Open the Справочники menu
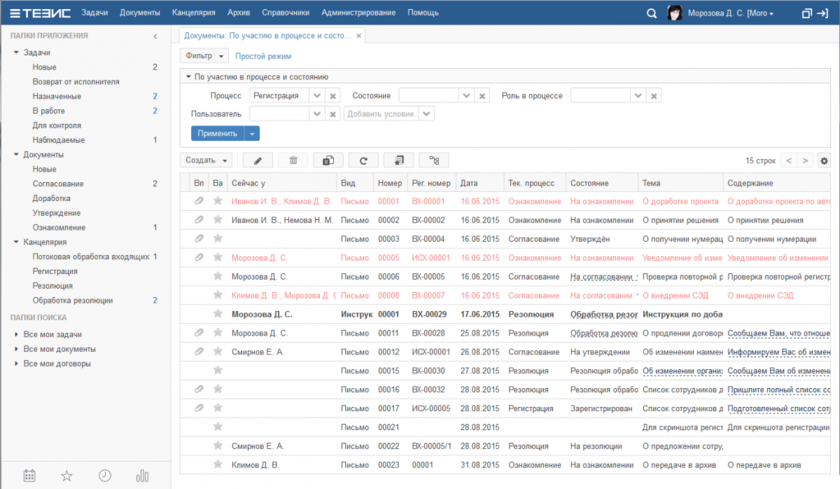This screenshot has height=489, width=840. pos(286,13)
